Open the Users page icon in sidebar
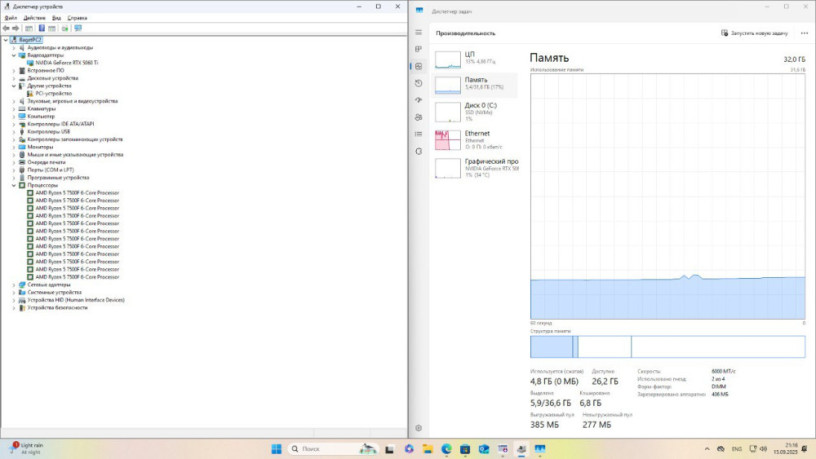The width and height of the screenshot is (816, 459). click(419, 117)
